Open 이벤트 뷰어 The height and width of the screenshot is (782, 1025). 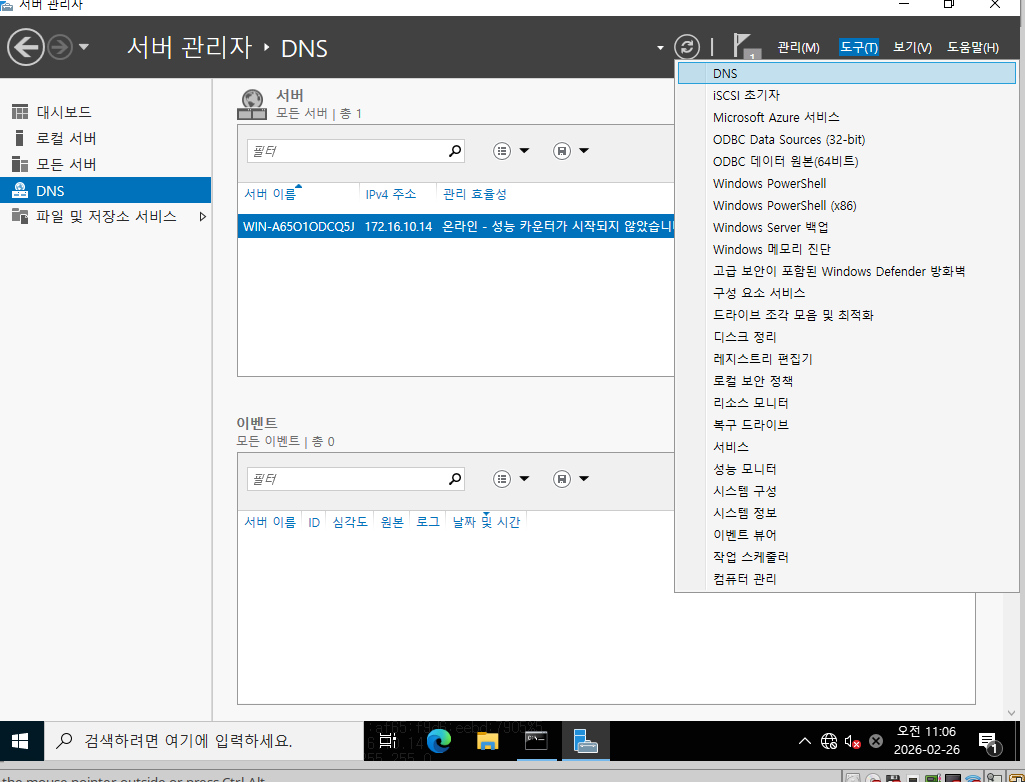(847, 535)
